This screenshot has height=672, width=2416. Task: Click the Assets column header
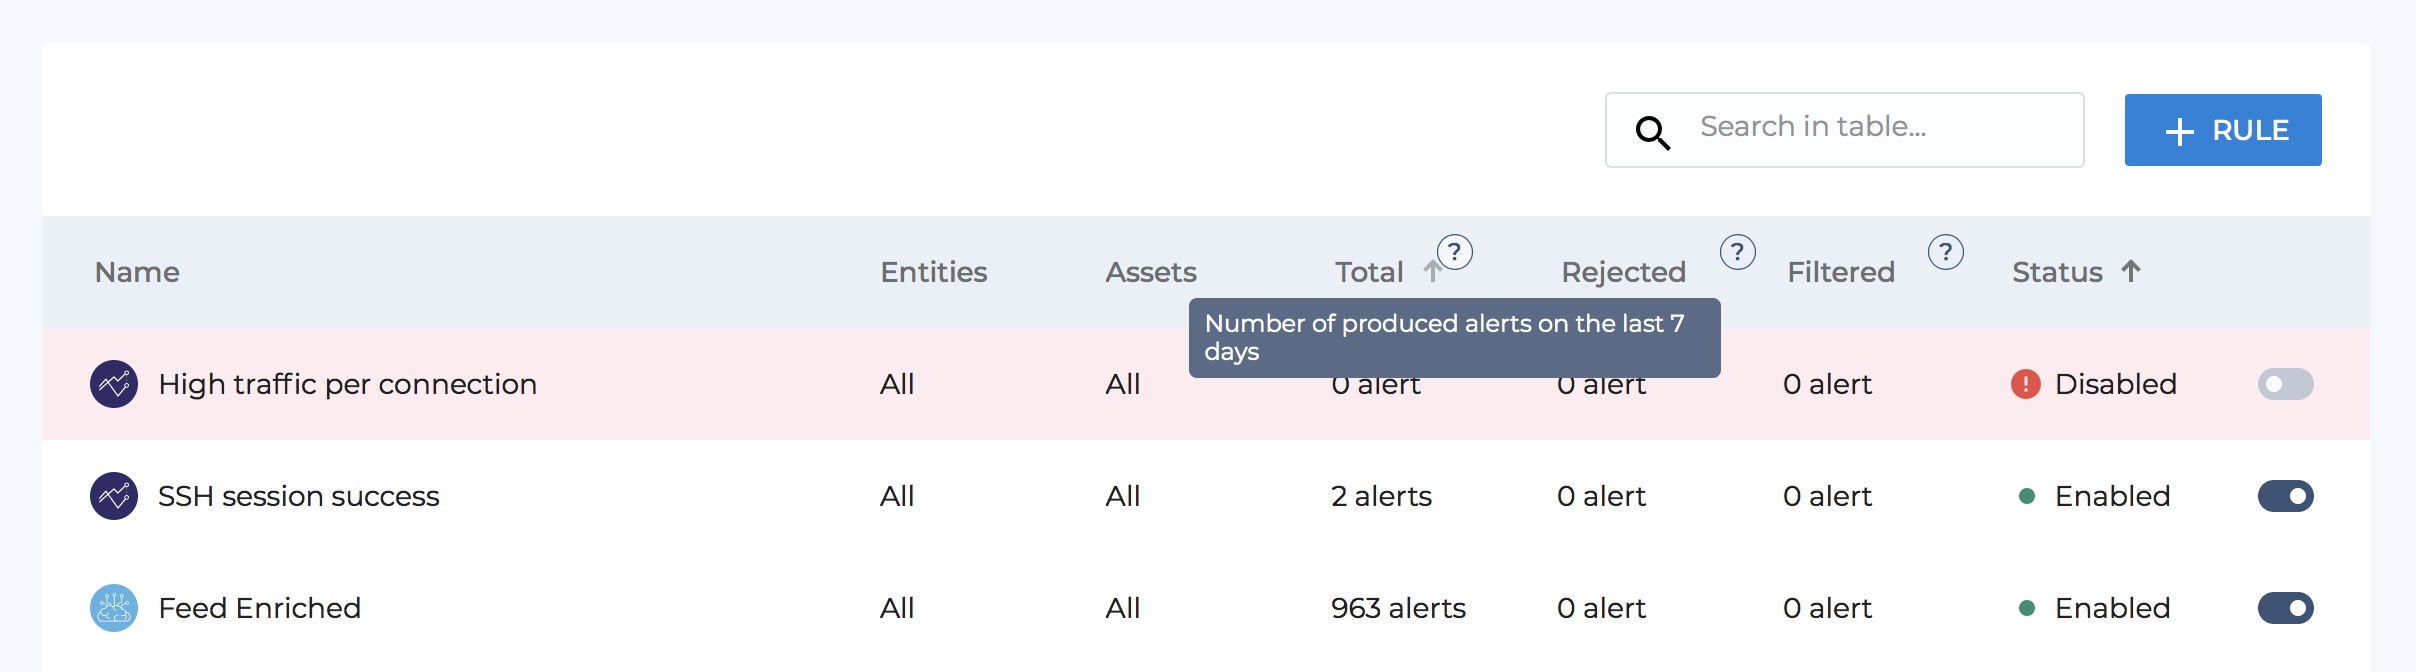pyautogui.click(x=1151, y=272)
